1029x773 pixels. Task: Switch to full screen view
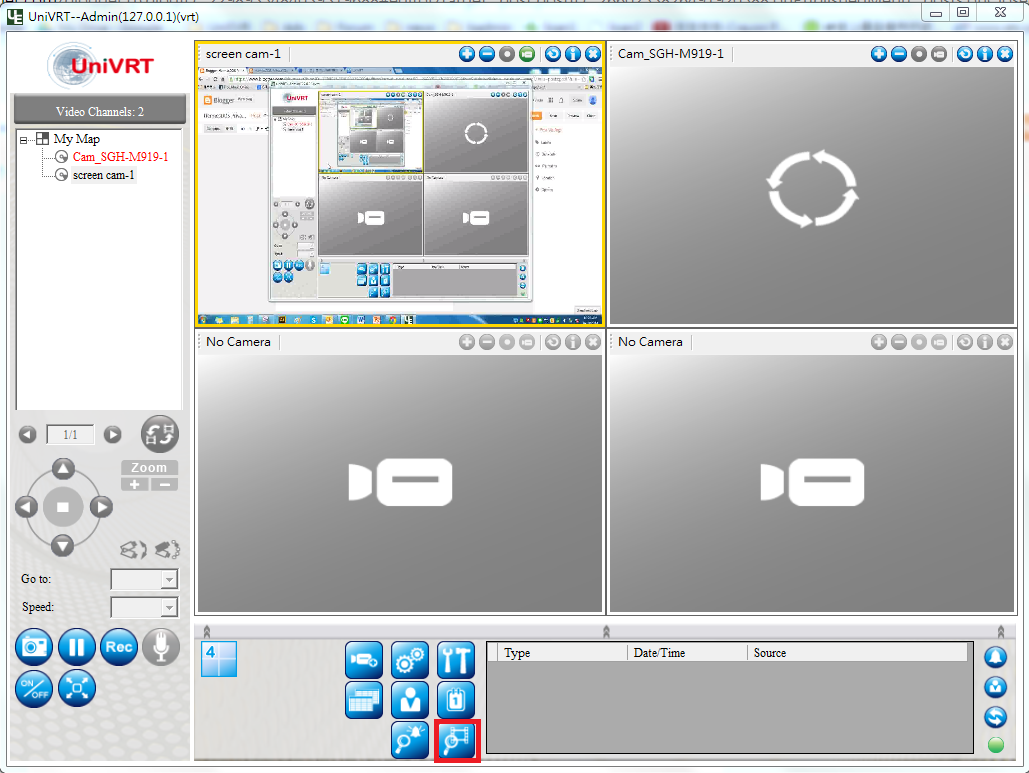(77, 688)
